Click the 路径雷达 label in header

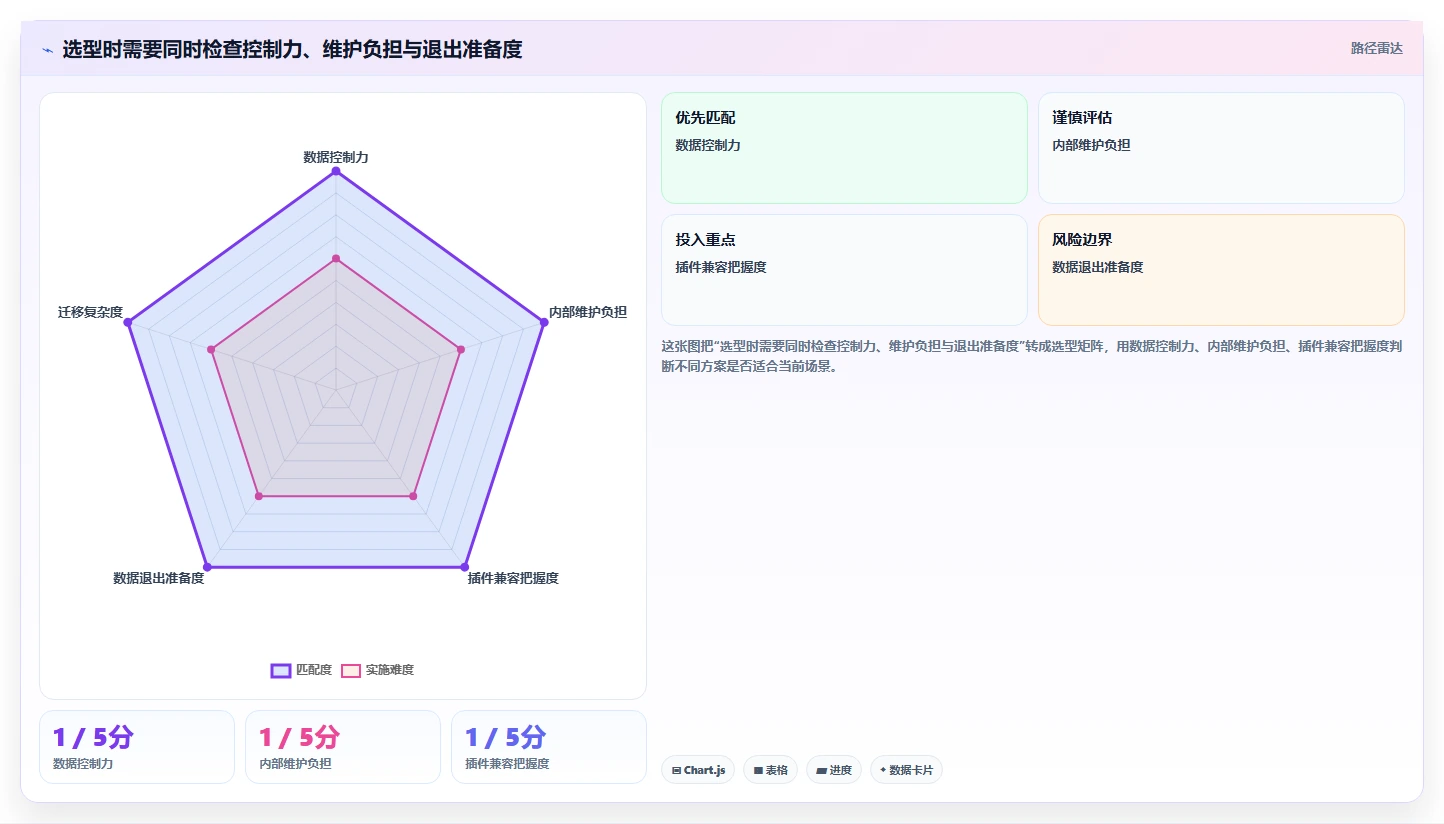[1377, 48]
